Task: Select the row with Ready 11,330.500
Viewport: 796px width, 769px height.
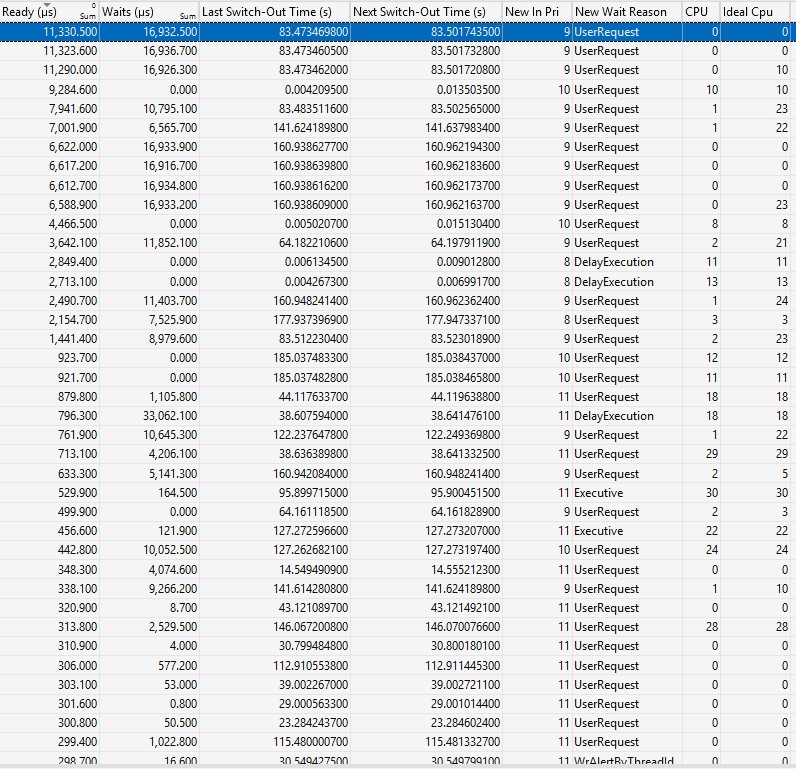Action: coord(398,32)
